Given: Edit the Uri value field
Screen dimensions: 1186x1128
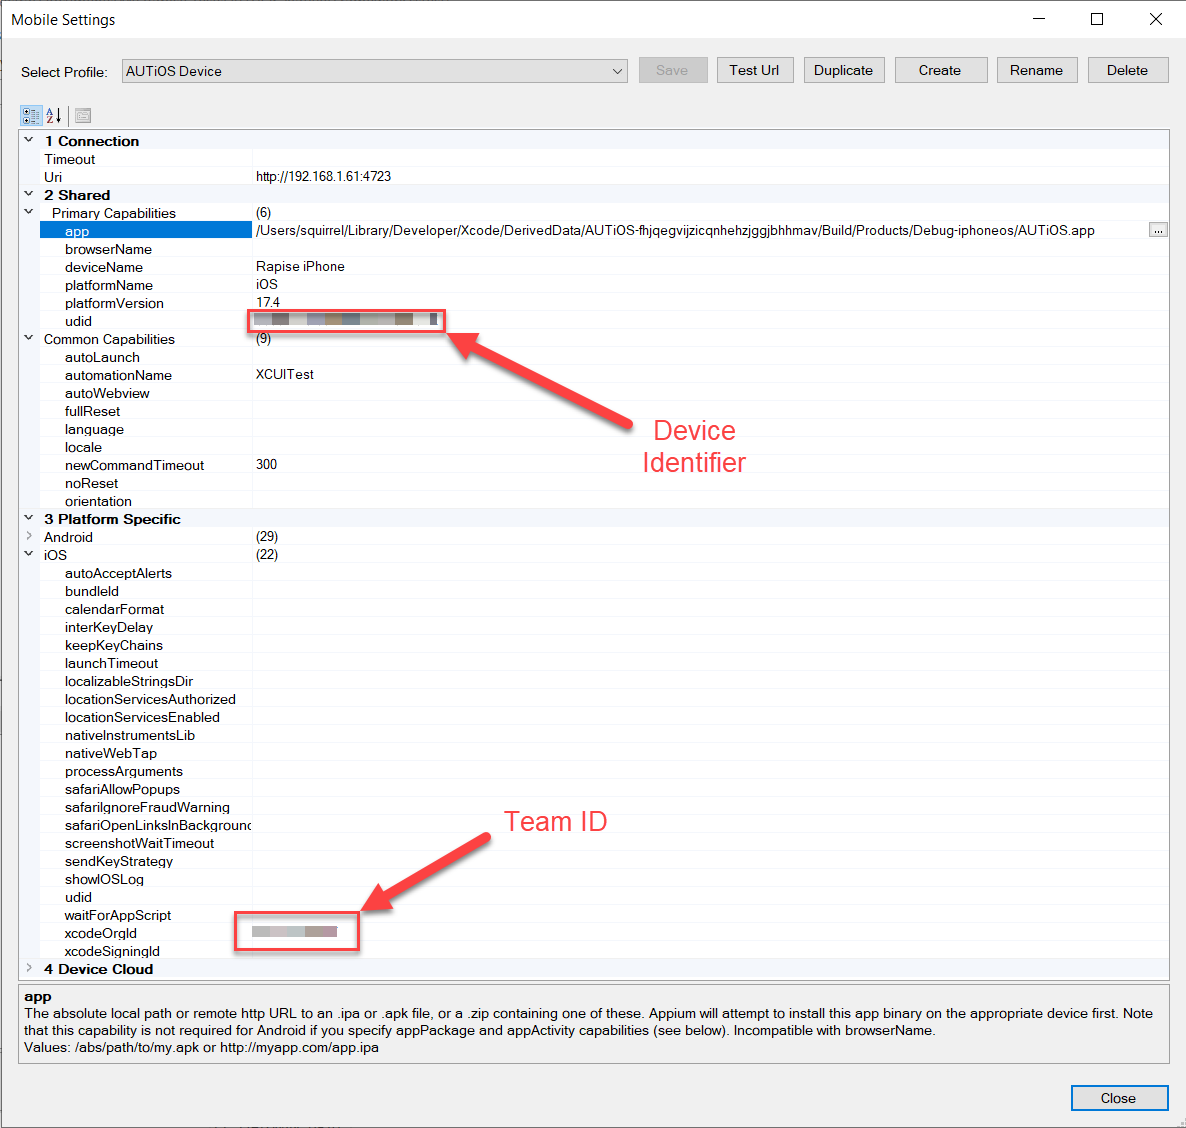Looking at the screenshot, I should (700, 177).
